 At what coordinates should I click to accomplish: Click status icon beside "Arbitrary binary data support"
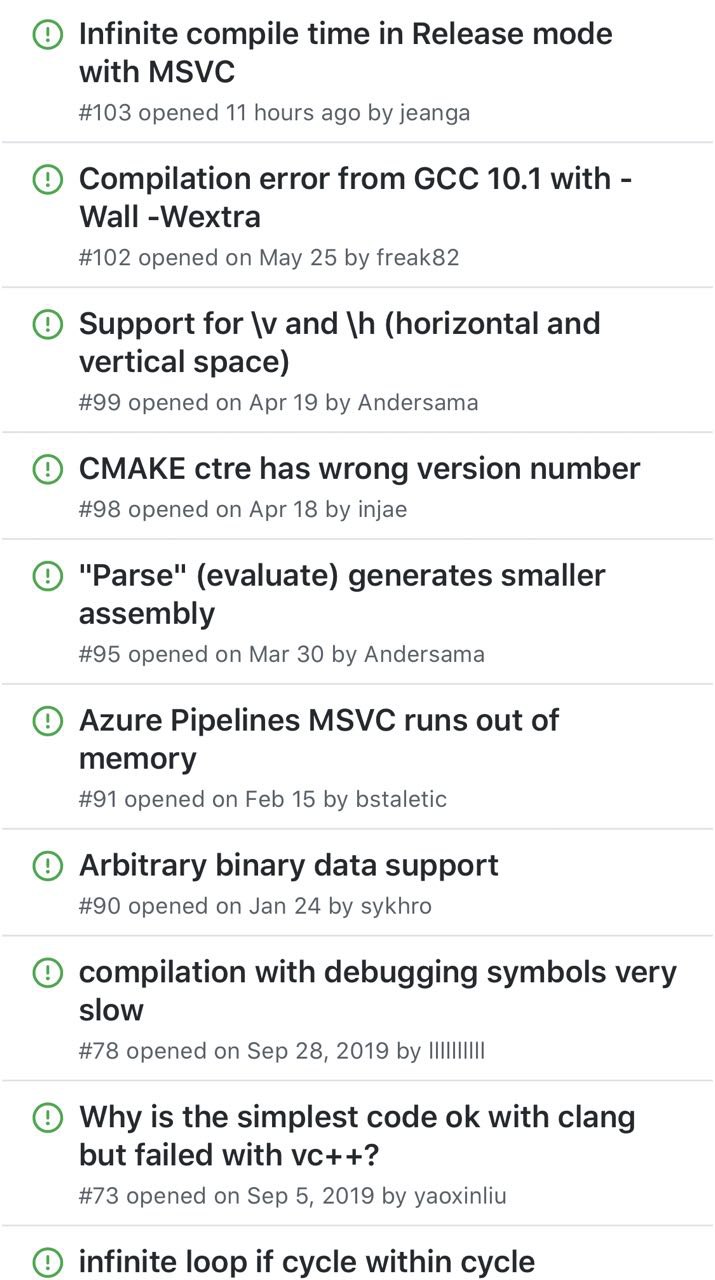point(47,866)
